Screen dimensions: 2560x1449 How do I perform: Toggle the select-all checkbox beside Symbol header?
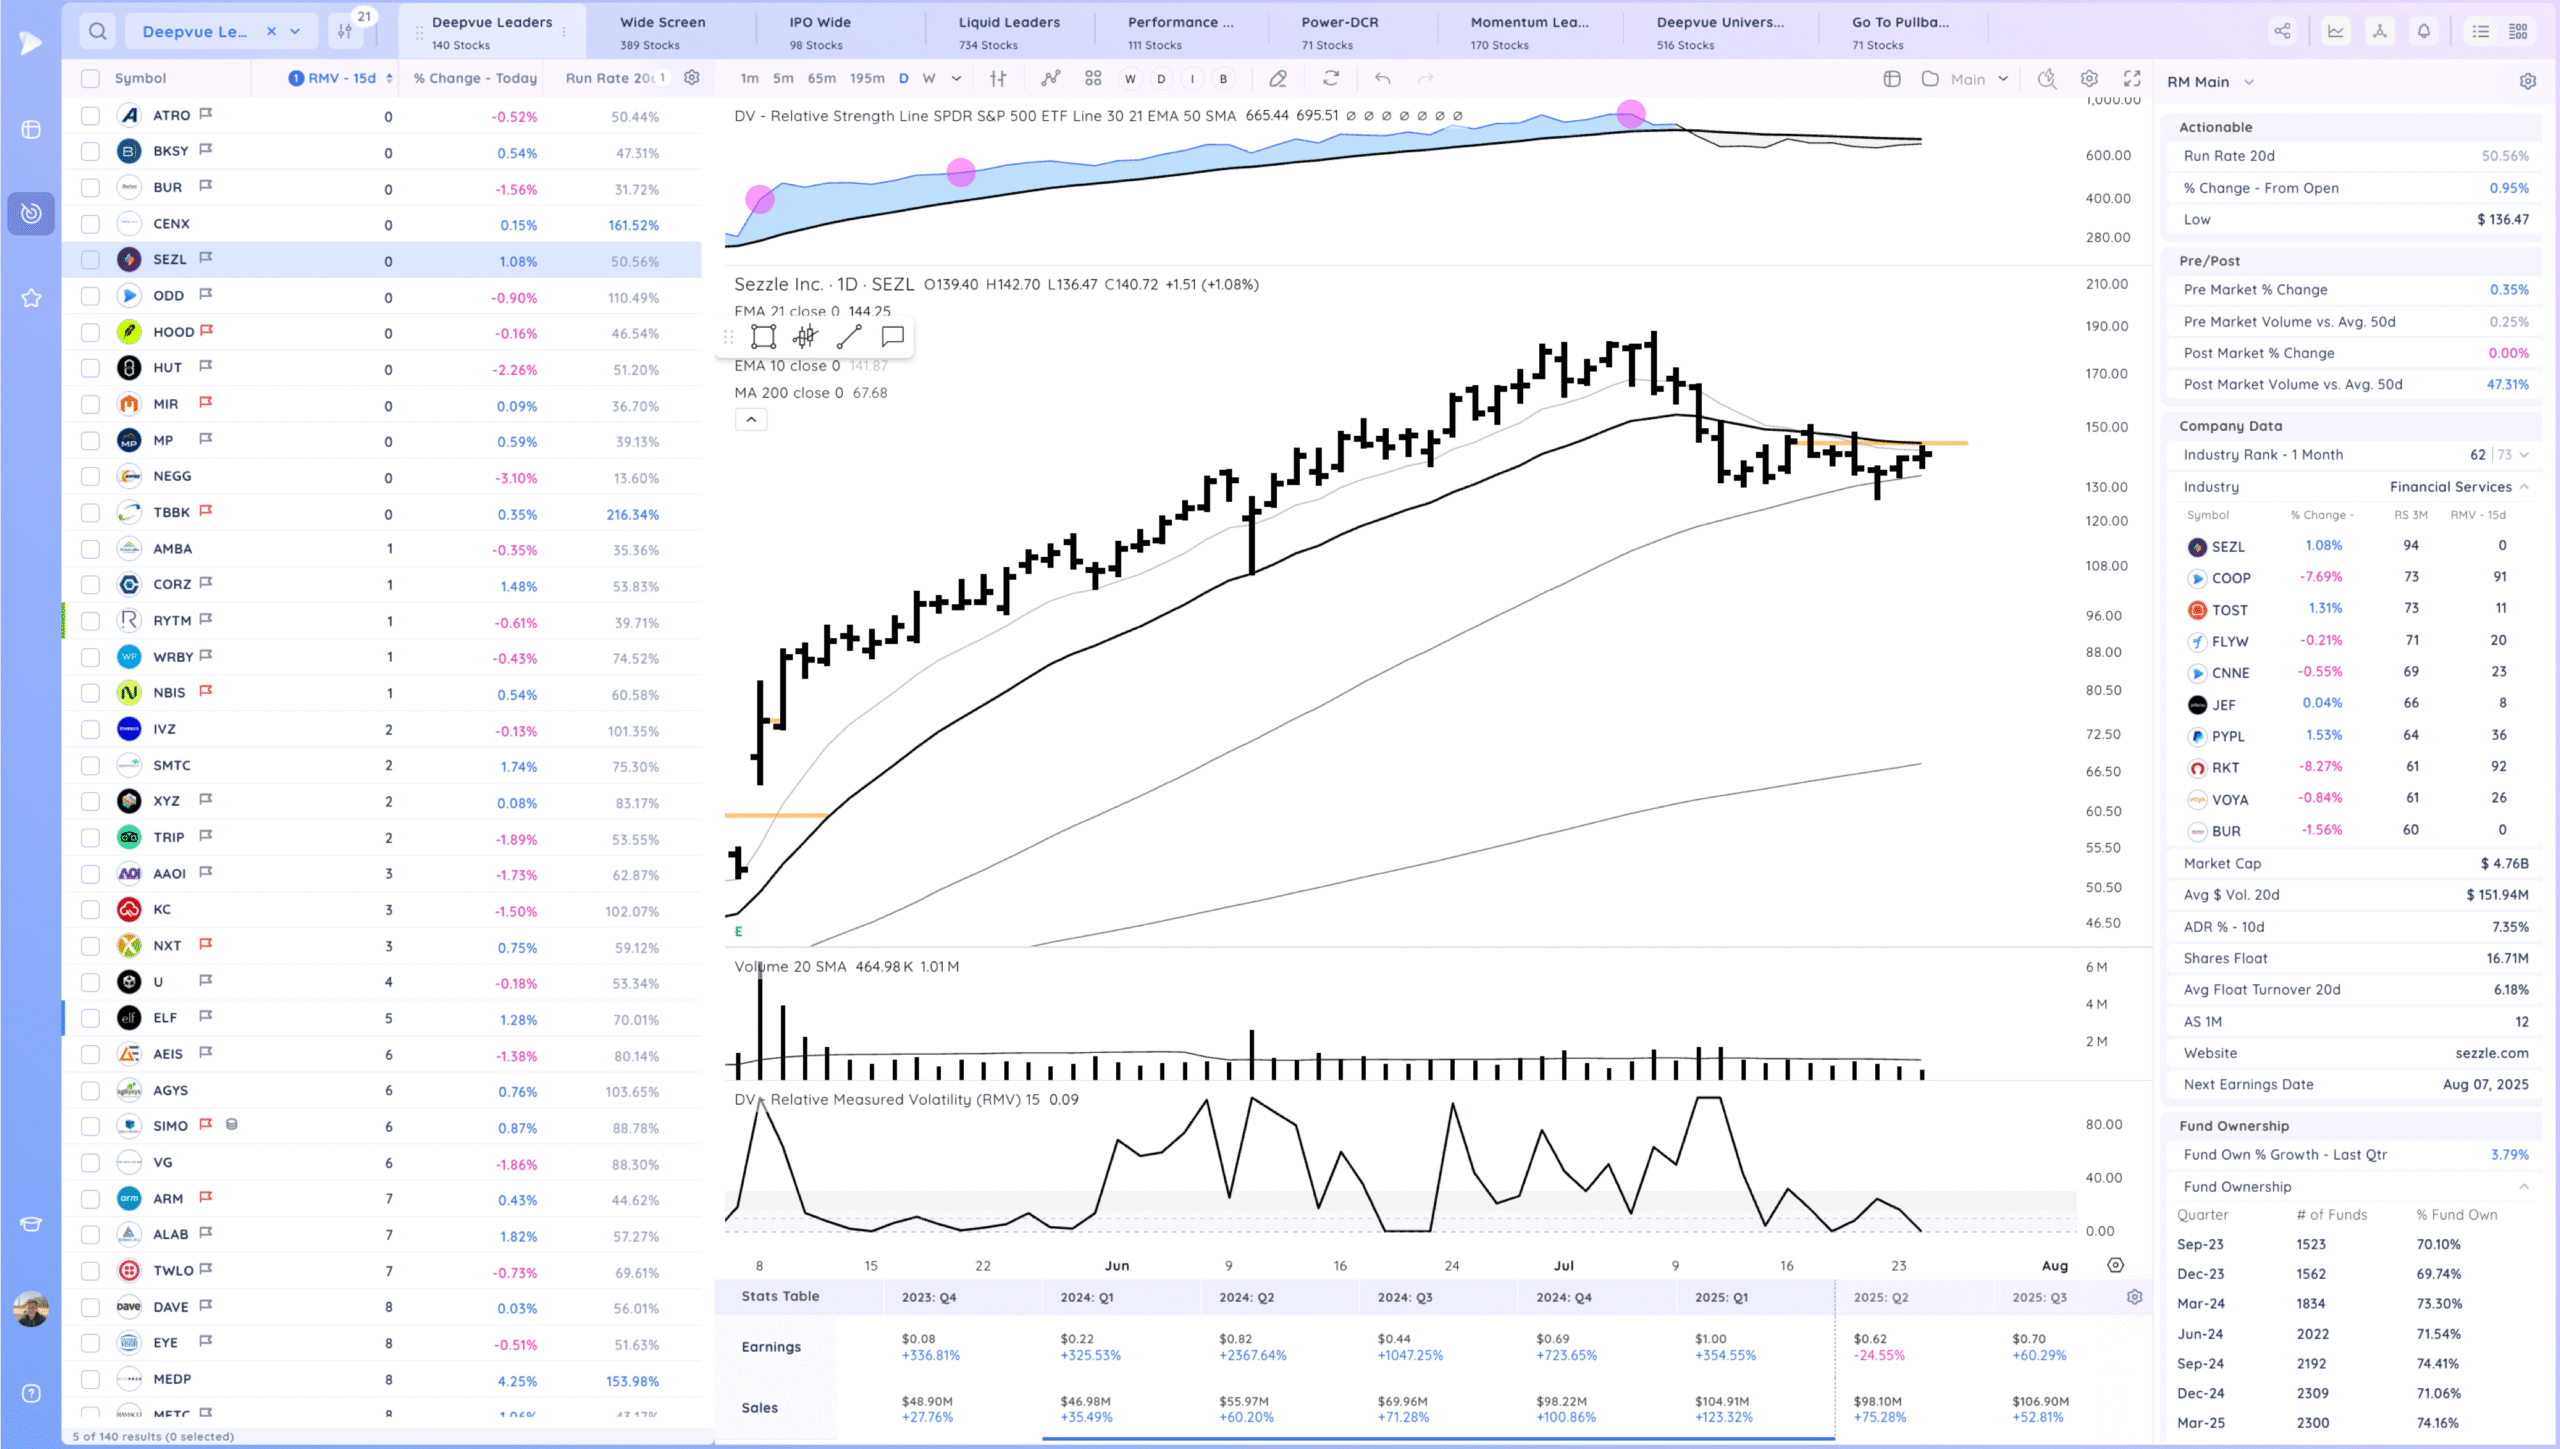90,78
